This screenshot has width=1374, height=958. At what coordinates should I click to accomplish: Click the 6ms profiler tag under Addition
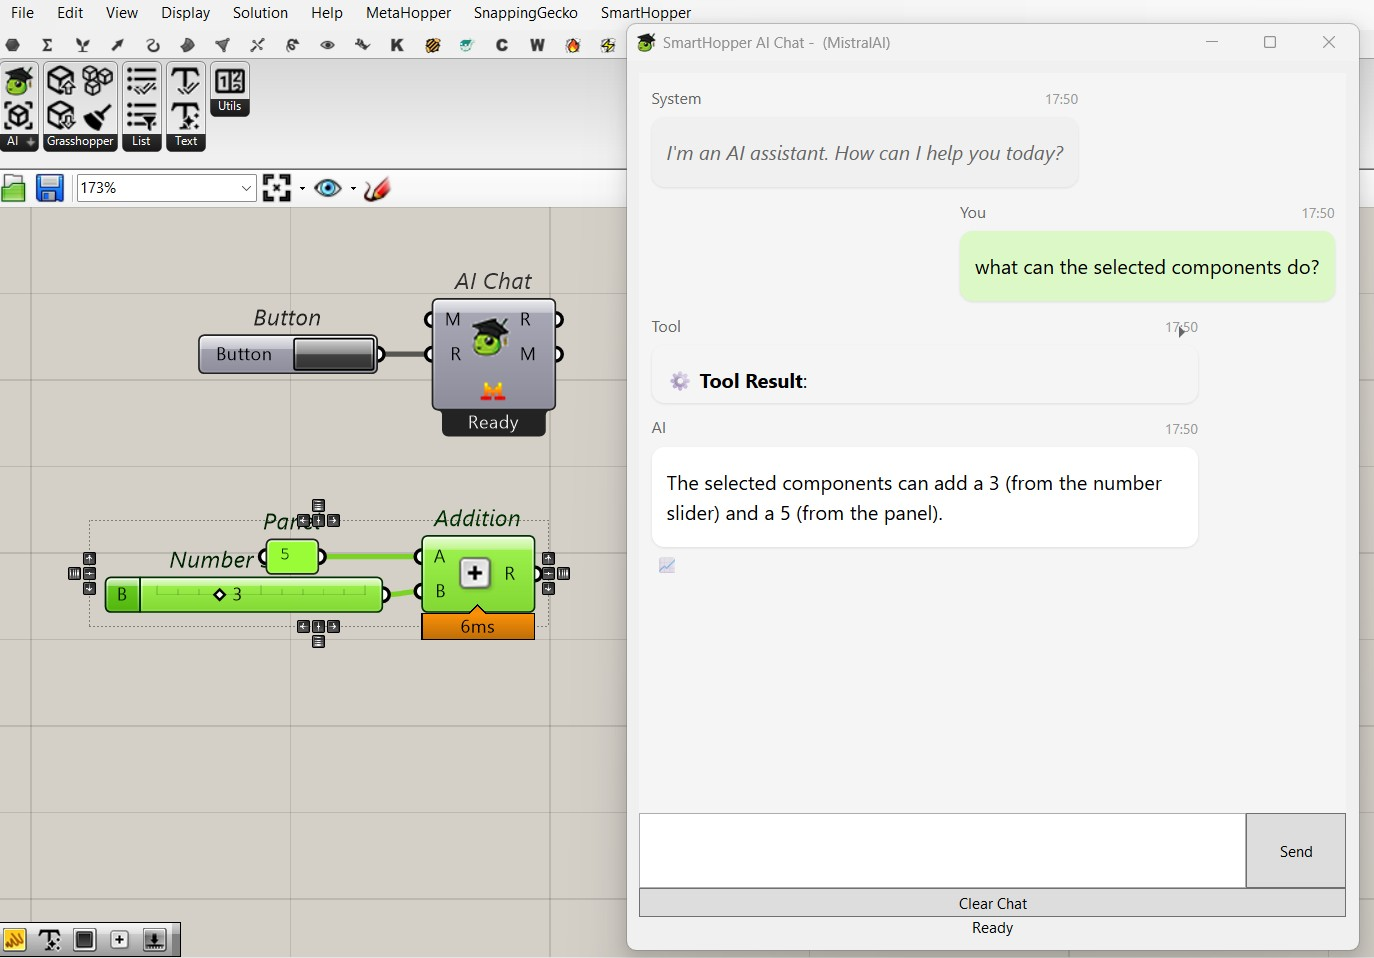(x=478, y=627)
